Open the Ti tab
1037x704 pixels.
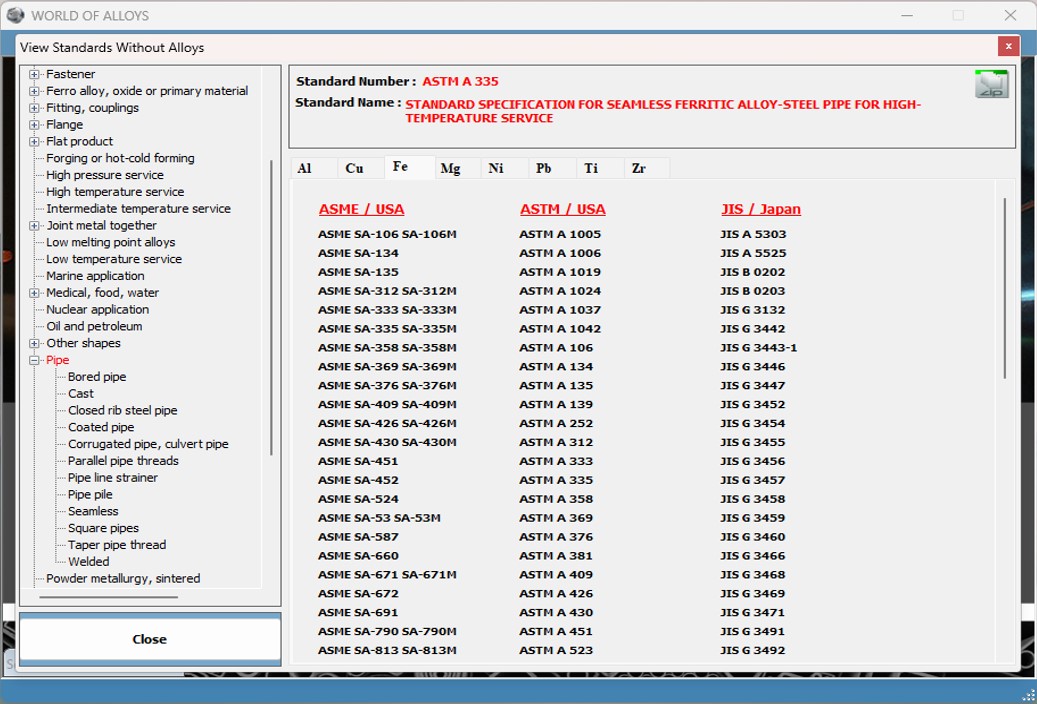tap(600, 168)
